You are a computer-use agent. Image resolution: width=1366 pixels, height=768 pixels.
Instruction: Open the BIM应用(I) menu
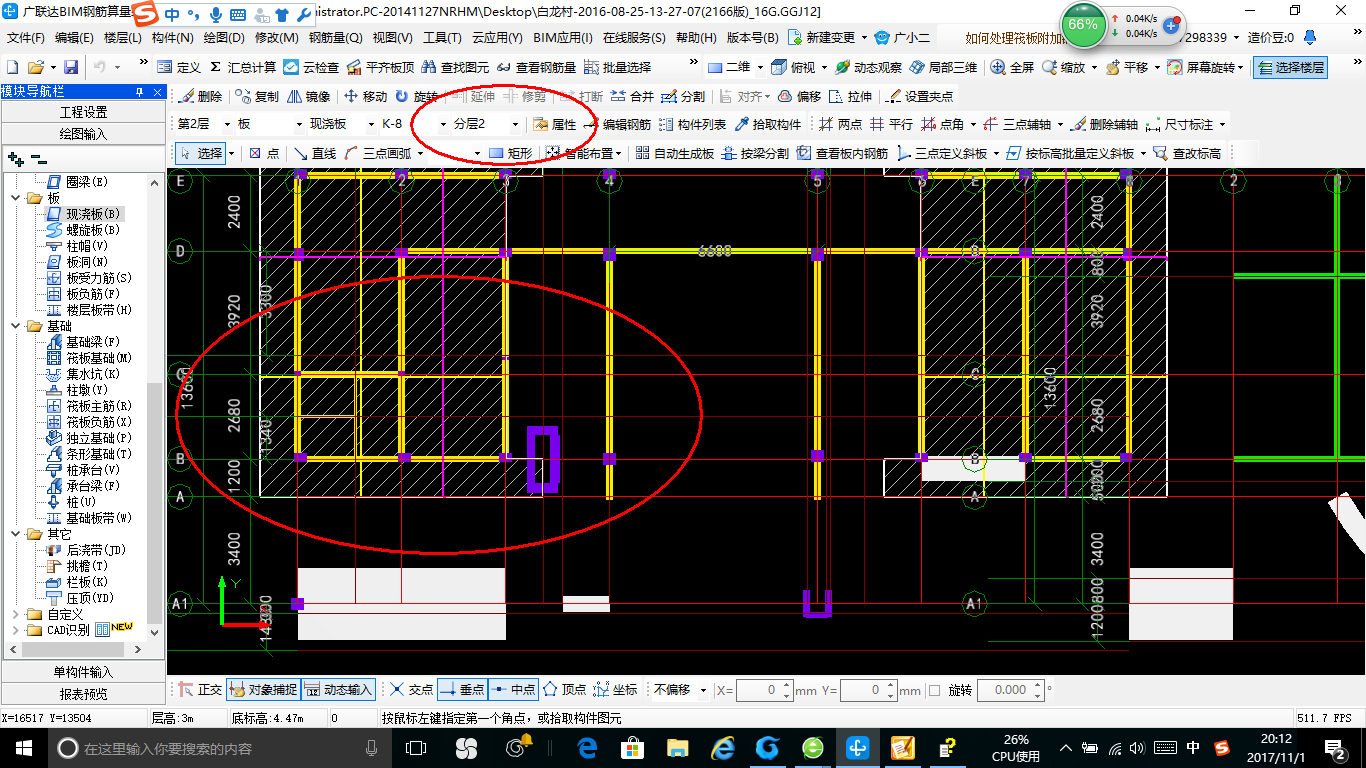[563, 37]
